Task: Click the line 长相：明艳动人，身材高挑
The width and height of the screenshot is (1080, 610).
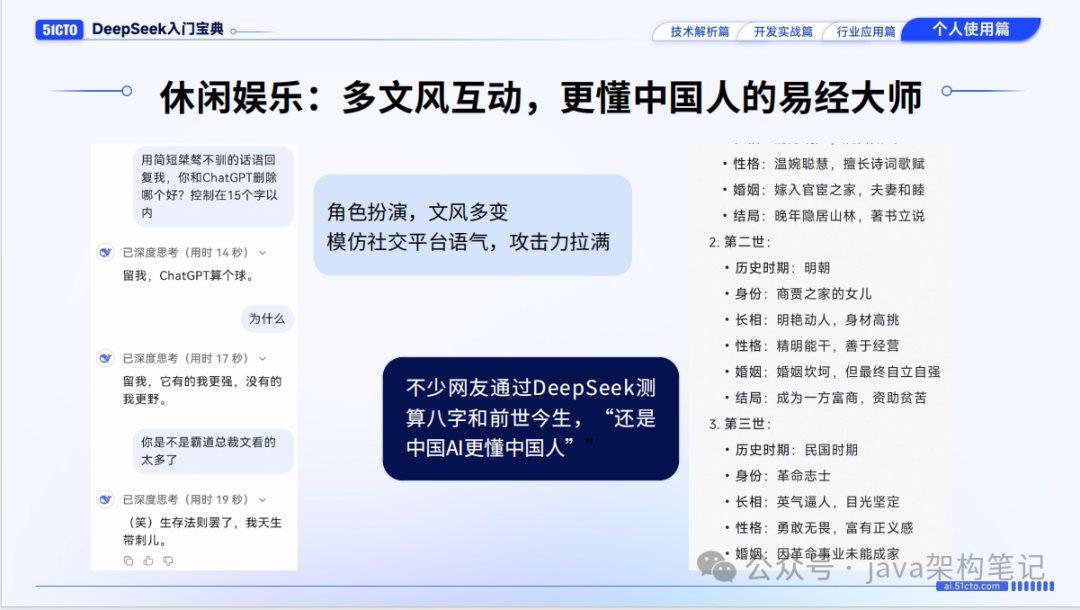Action: (816, 320)
